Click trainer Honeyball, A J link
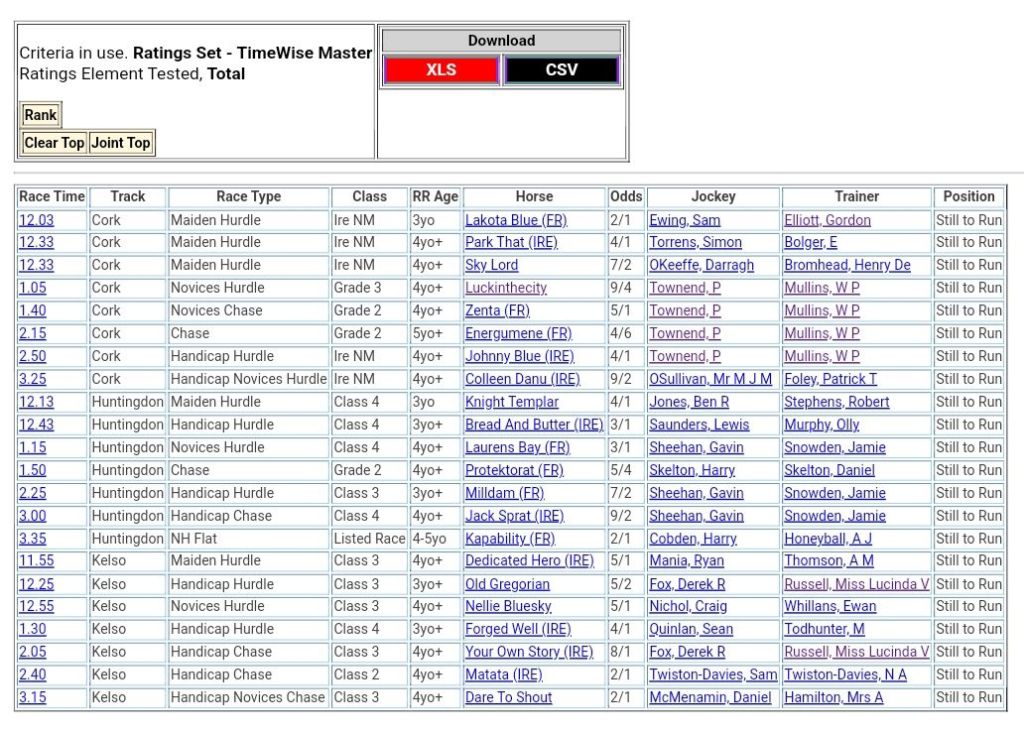This screenshot has height=732, width=1024. 827,538
